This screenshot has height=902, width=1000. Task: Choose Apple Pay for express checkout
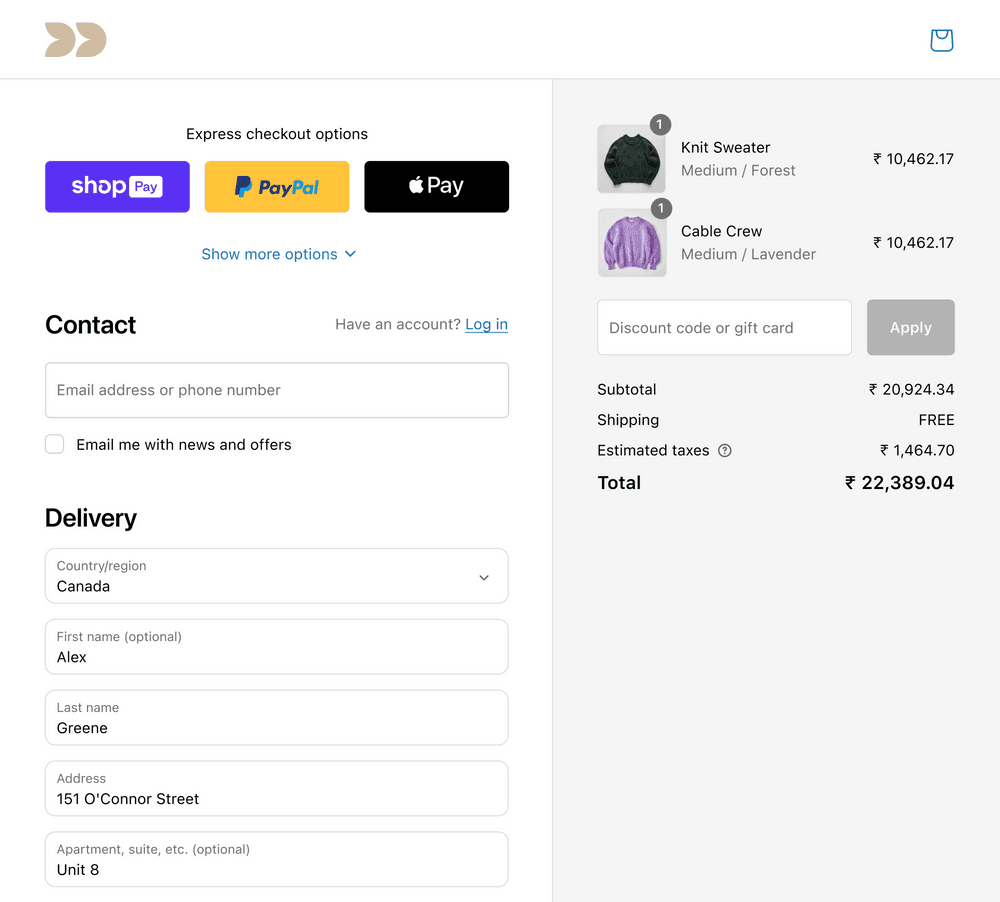point(436,186)
